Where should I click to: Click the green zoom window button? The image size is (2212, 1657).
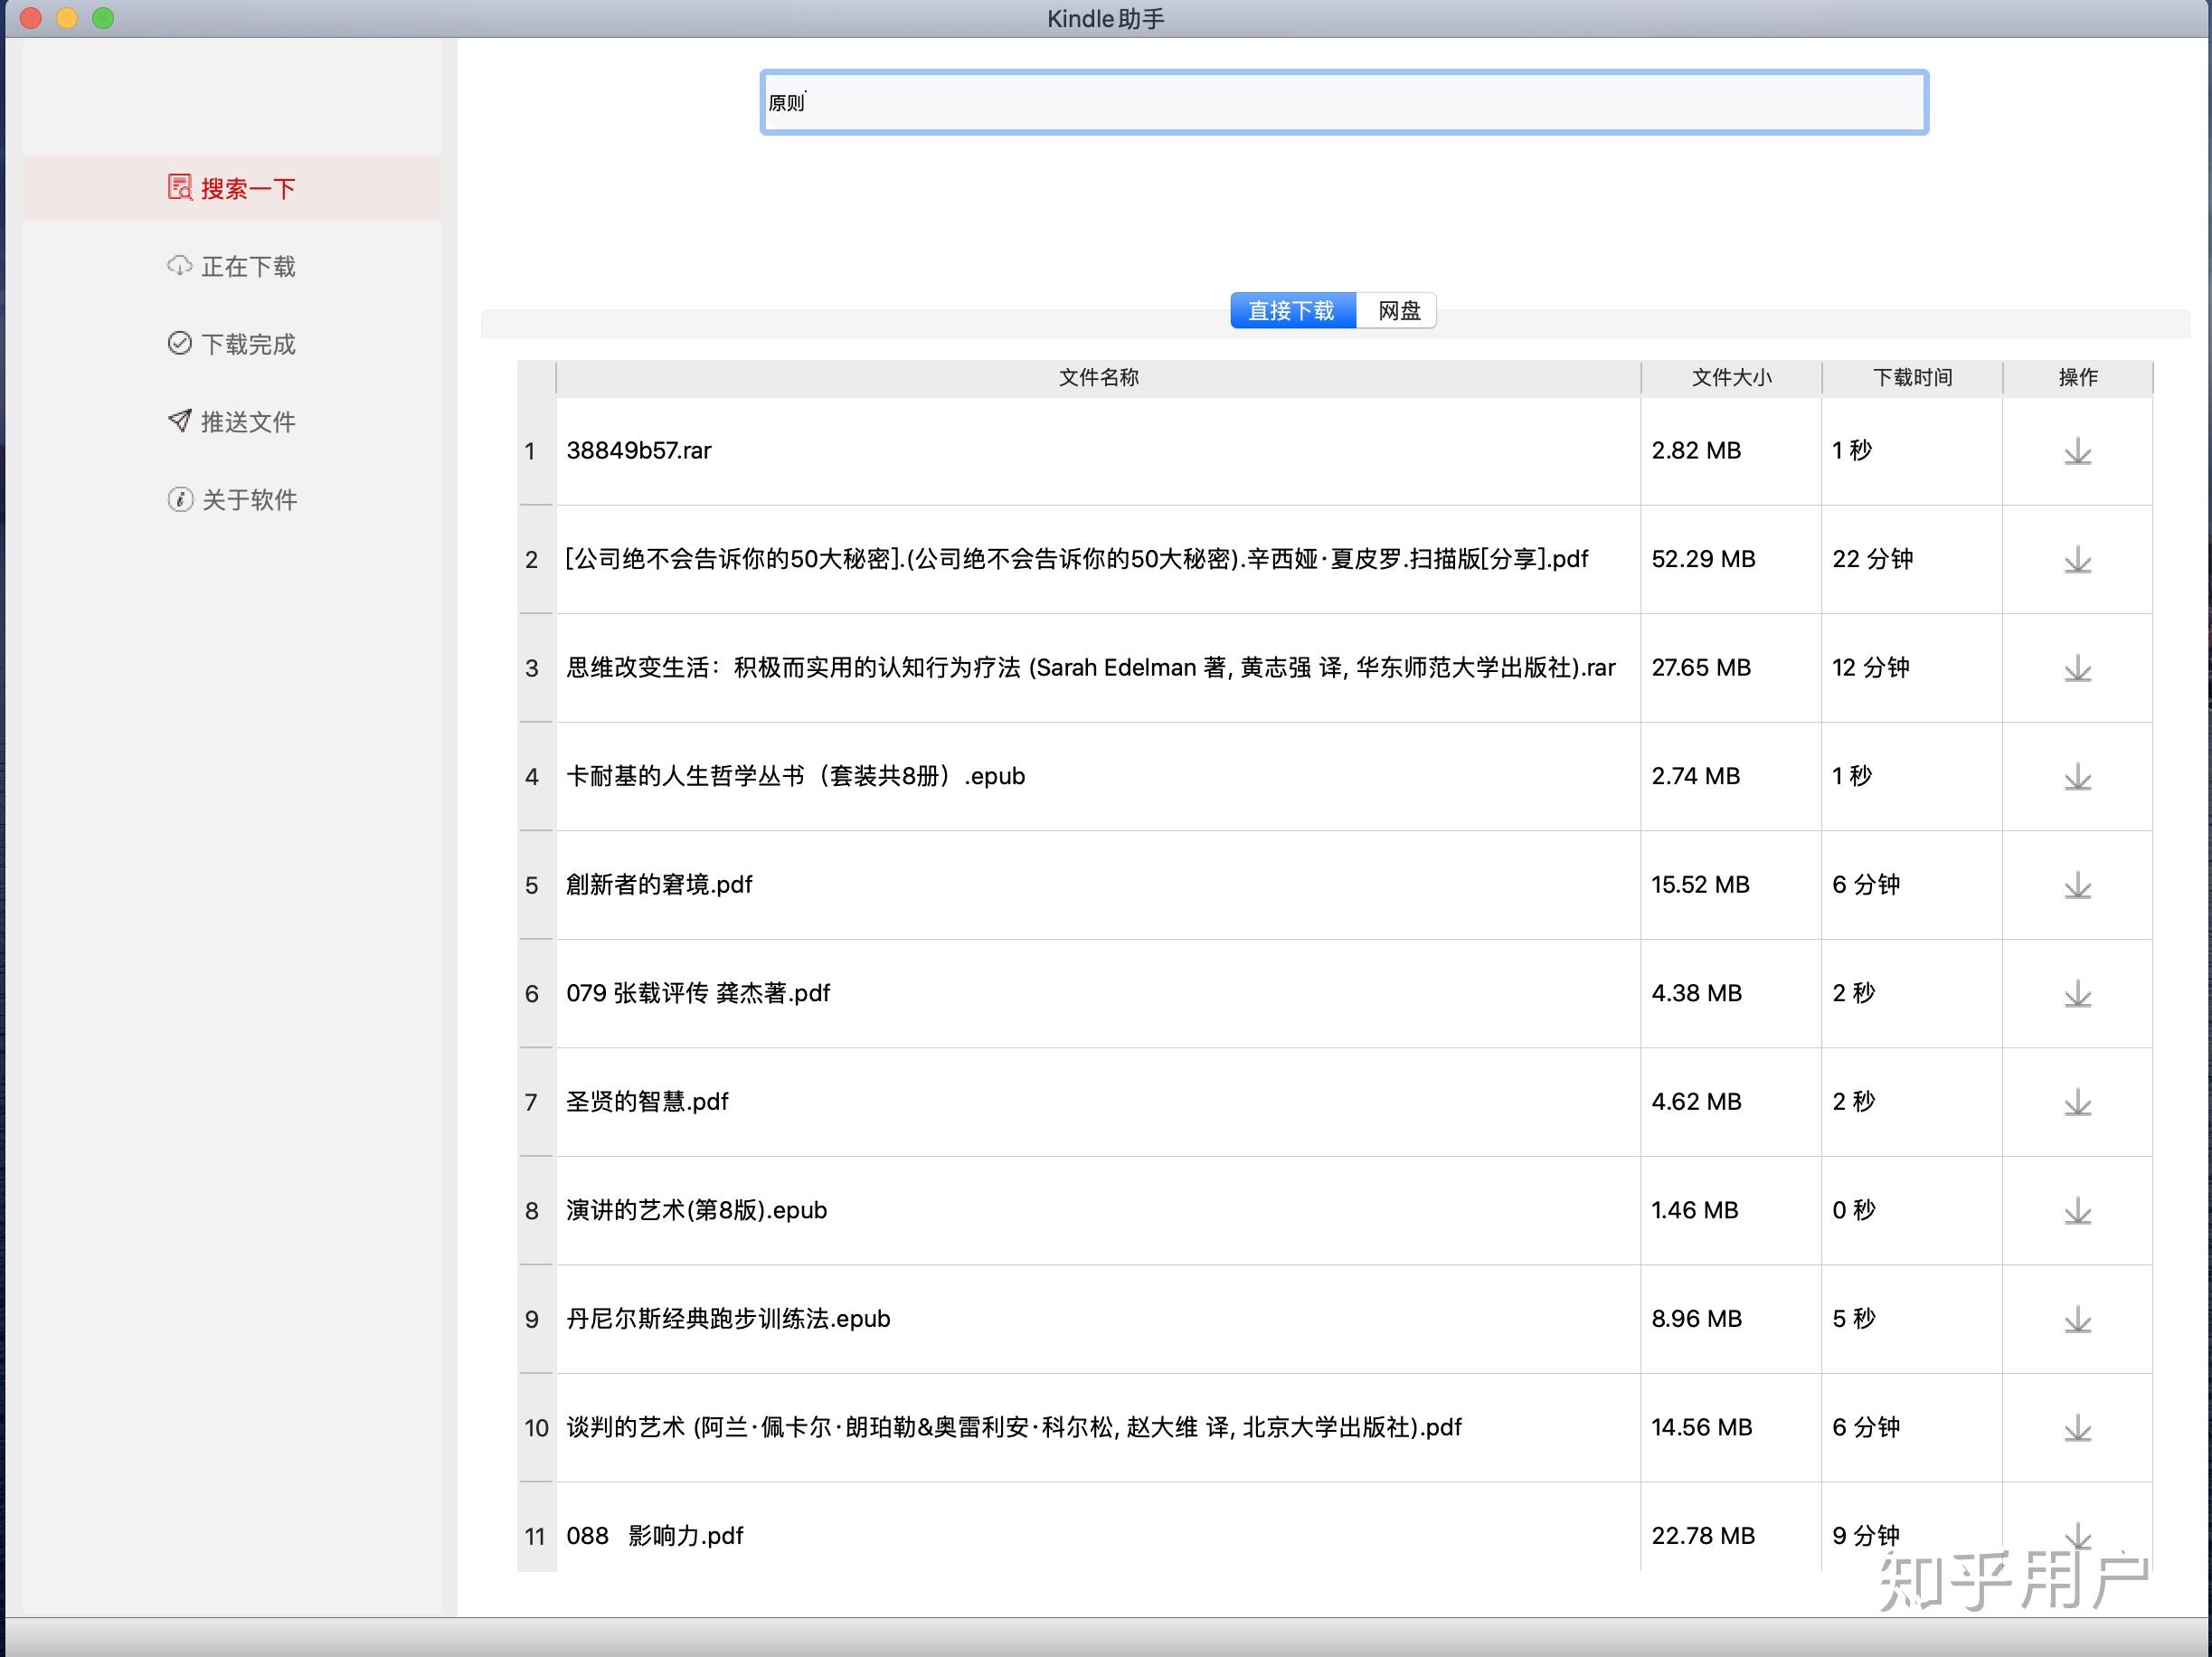(x=103, y=18)
